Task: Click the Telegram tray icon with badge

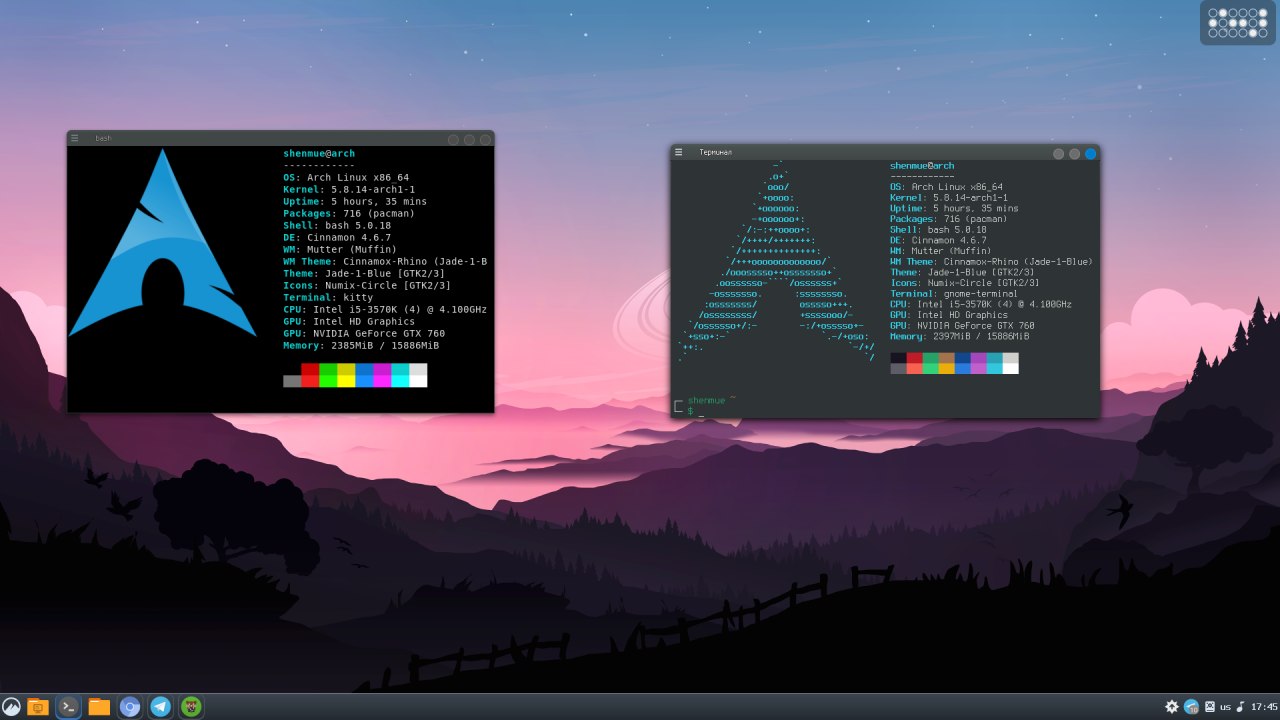Action: (1191, 707)
